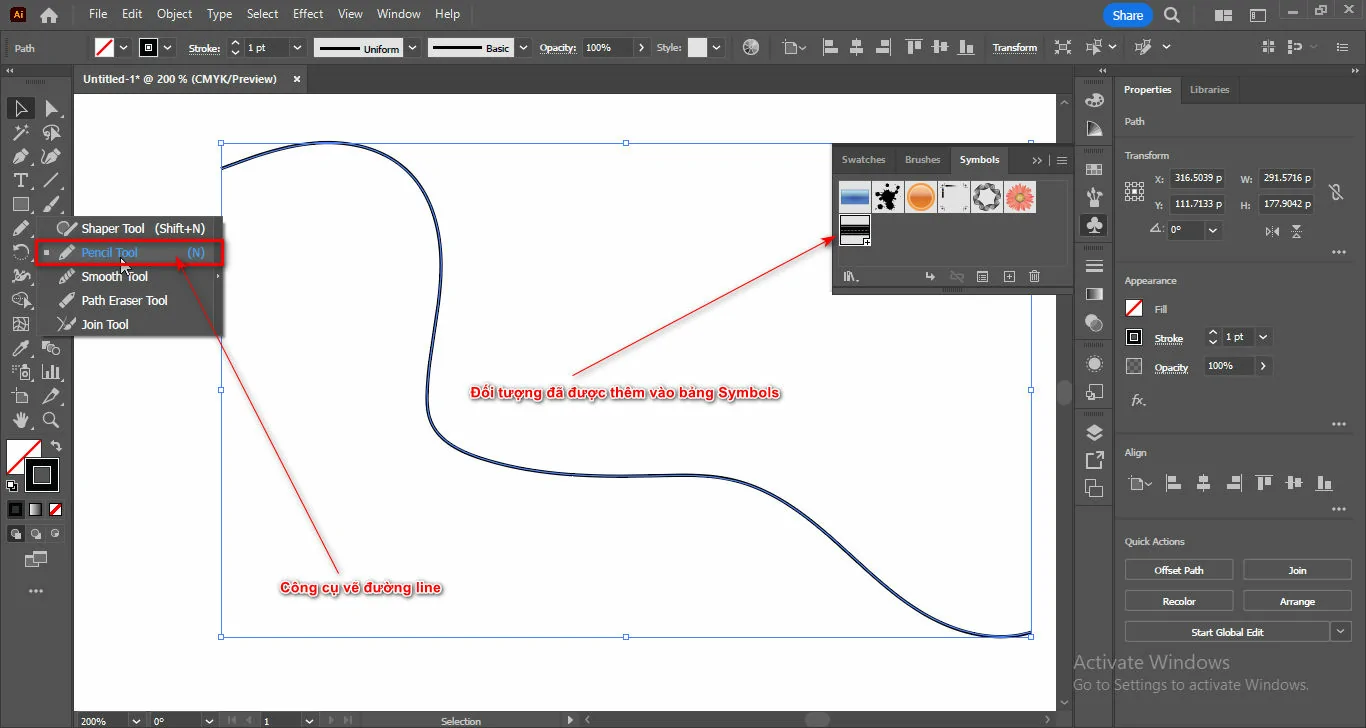The height and width of the screenshot is (728, 1366).
Task: Expand the Start Global Edit dropdown arrow
Action: (1340, 632)
